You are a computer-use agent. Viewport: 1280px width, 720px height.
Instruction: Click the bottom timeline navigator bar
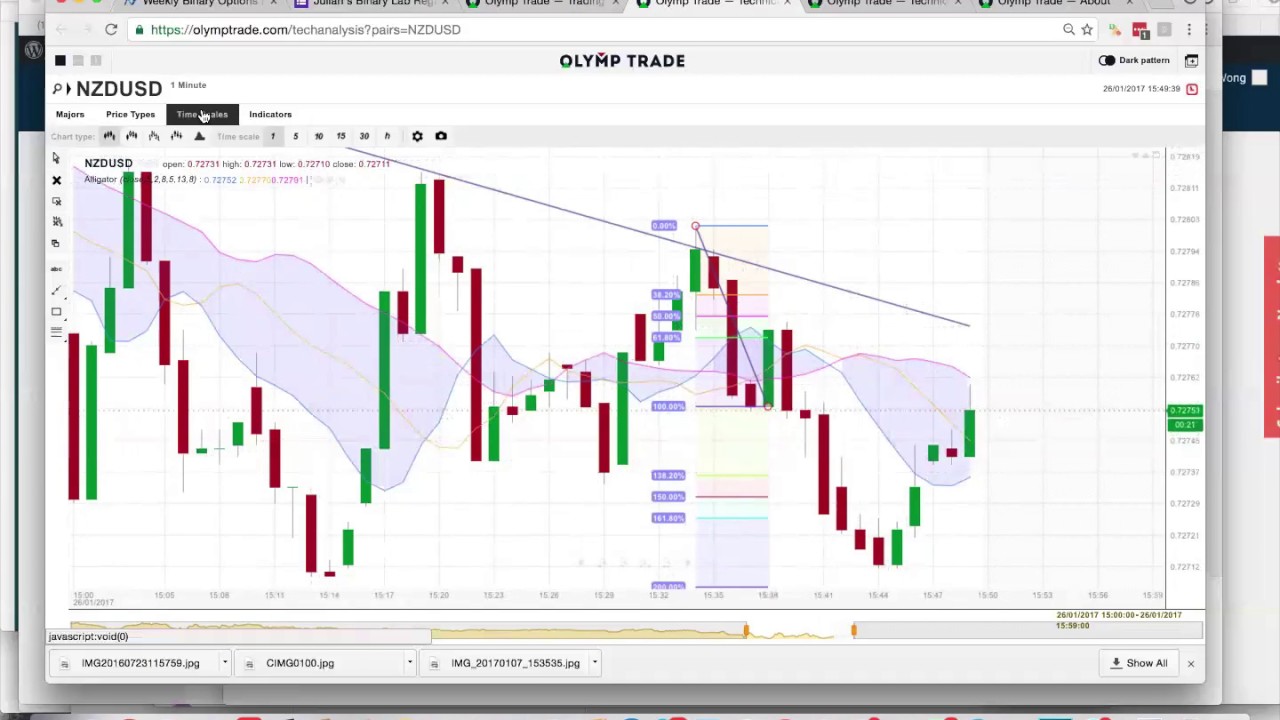(x=636, y=631)
